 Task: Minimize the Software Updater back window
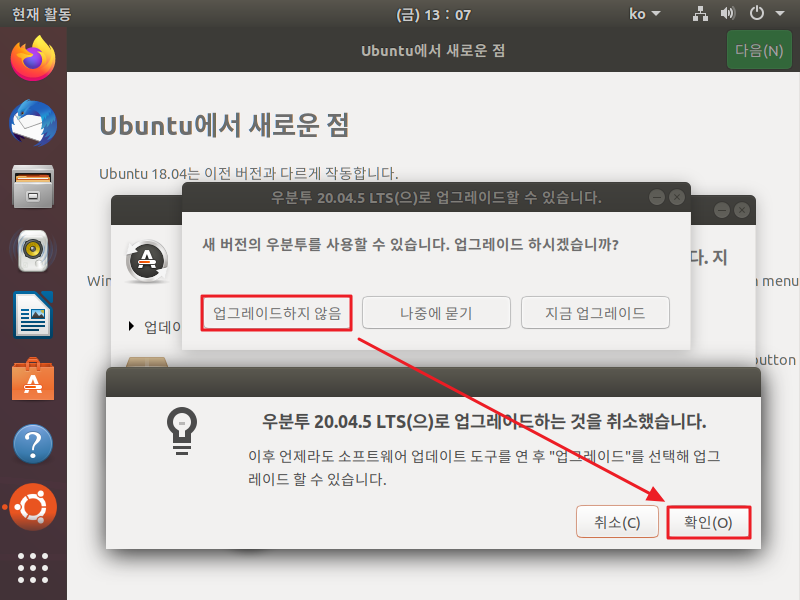(721, 210)
